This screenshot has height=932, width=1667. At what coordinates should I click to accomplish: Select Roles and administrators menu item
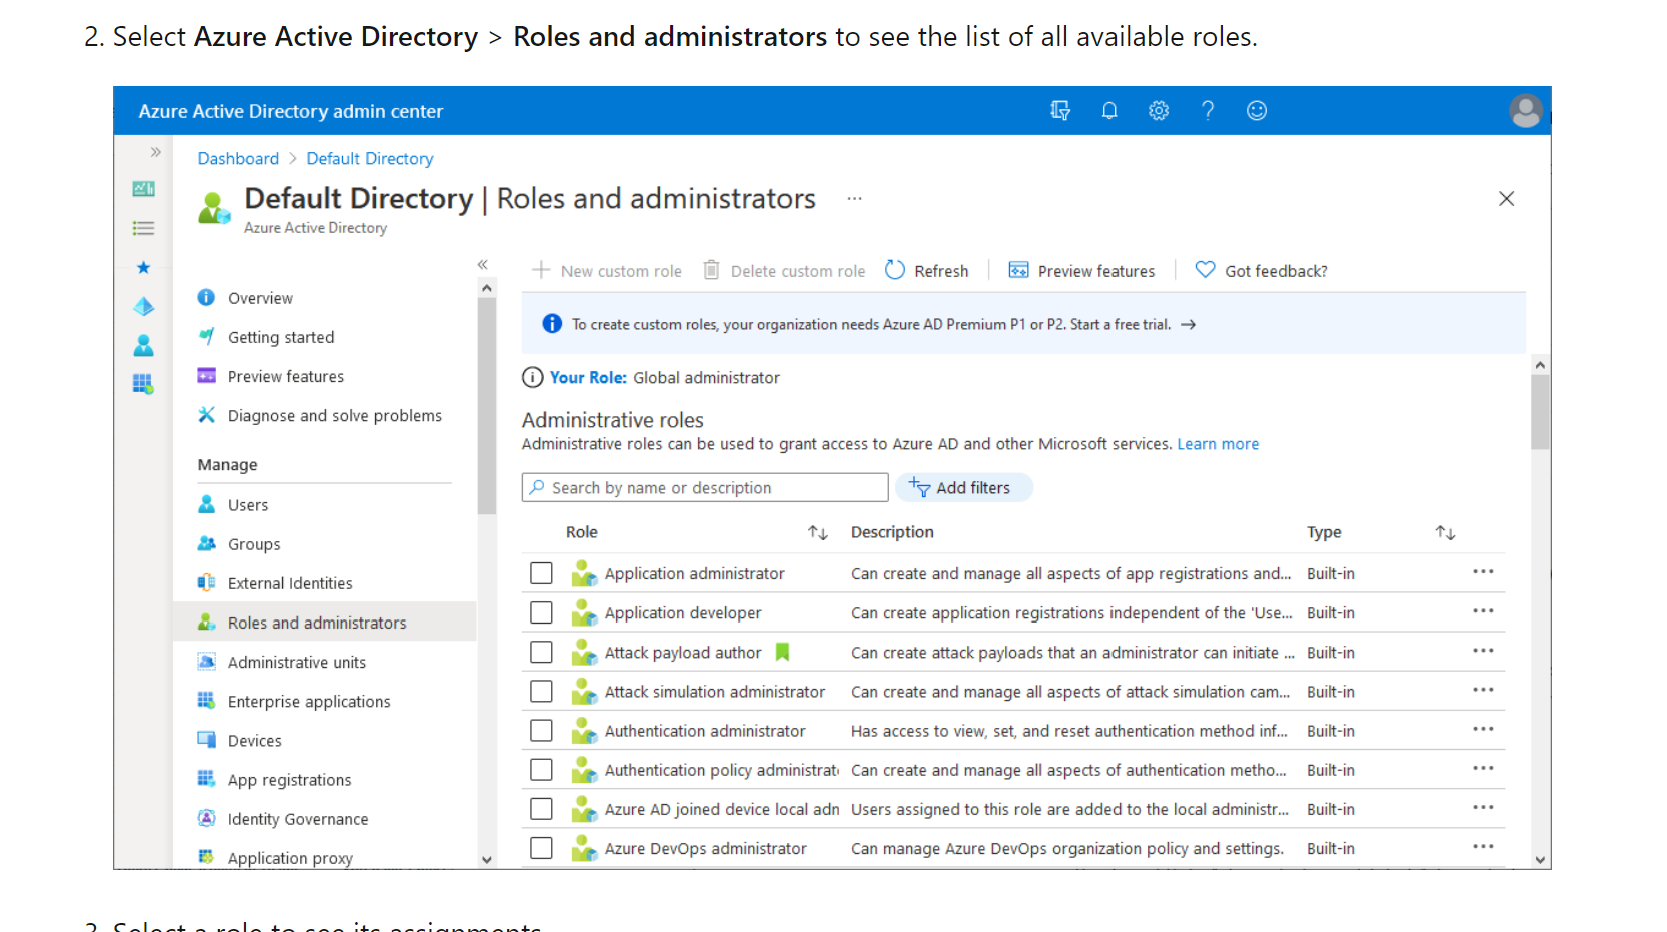pos(325,622)
